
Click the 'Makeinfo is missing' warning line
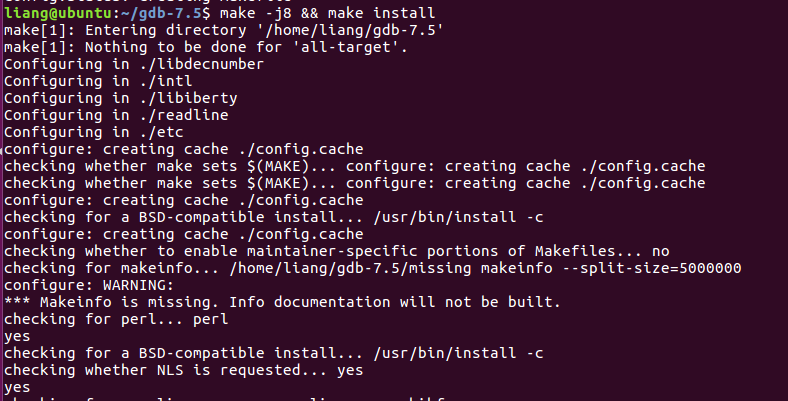click(x=282, y=303)
